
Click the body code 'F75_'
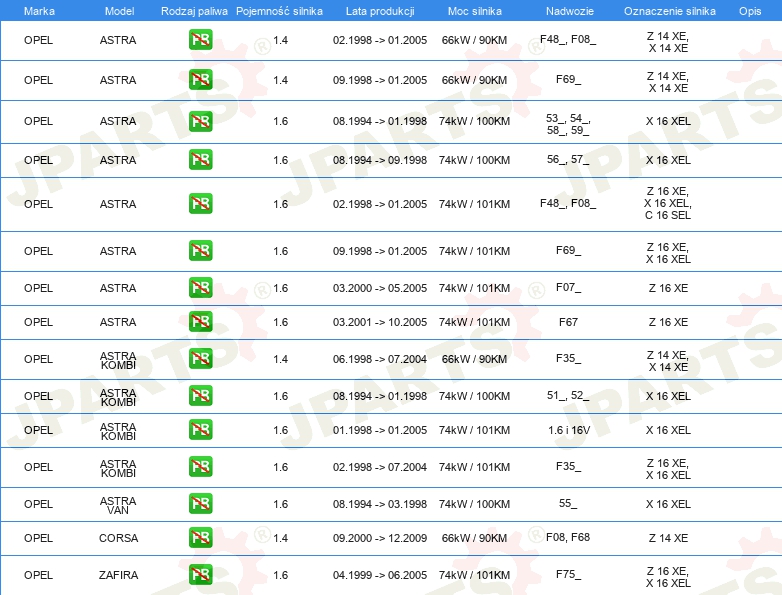pyautogui.click(x=569, y=575)
